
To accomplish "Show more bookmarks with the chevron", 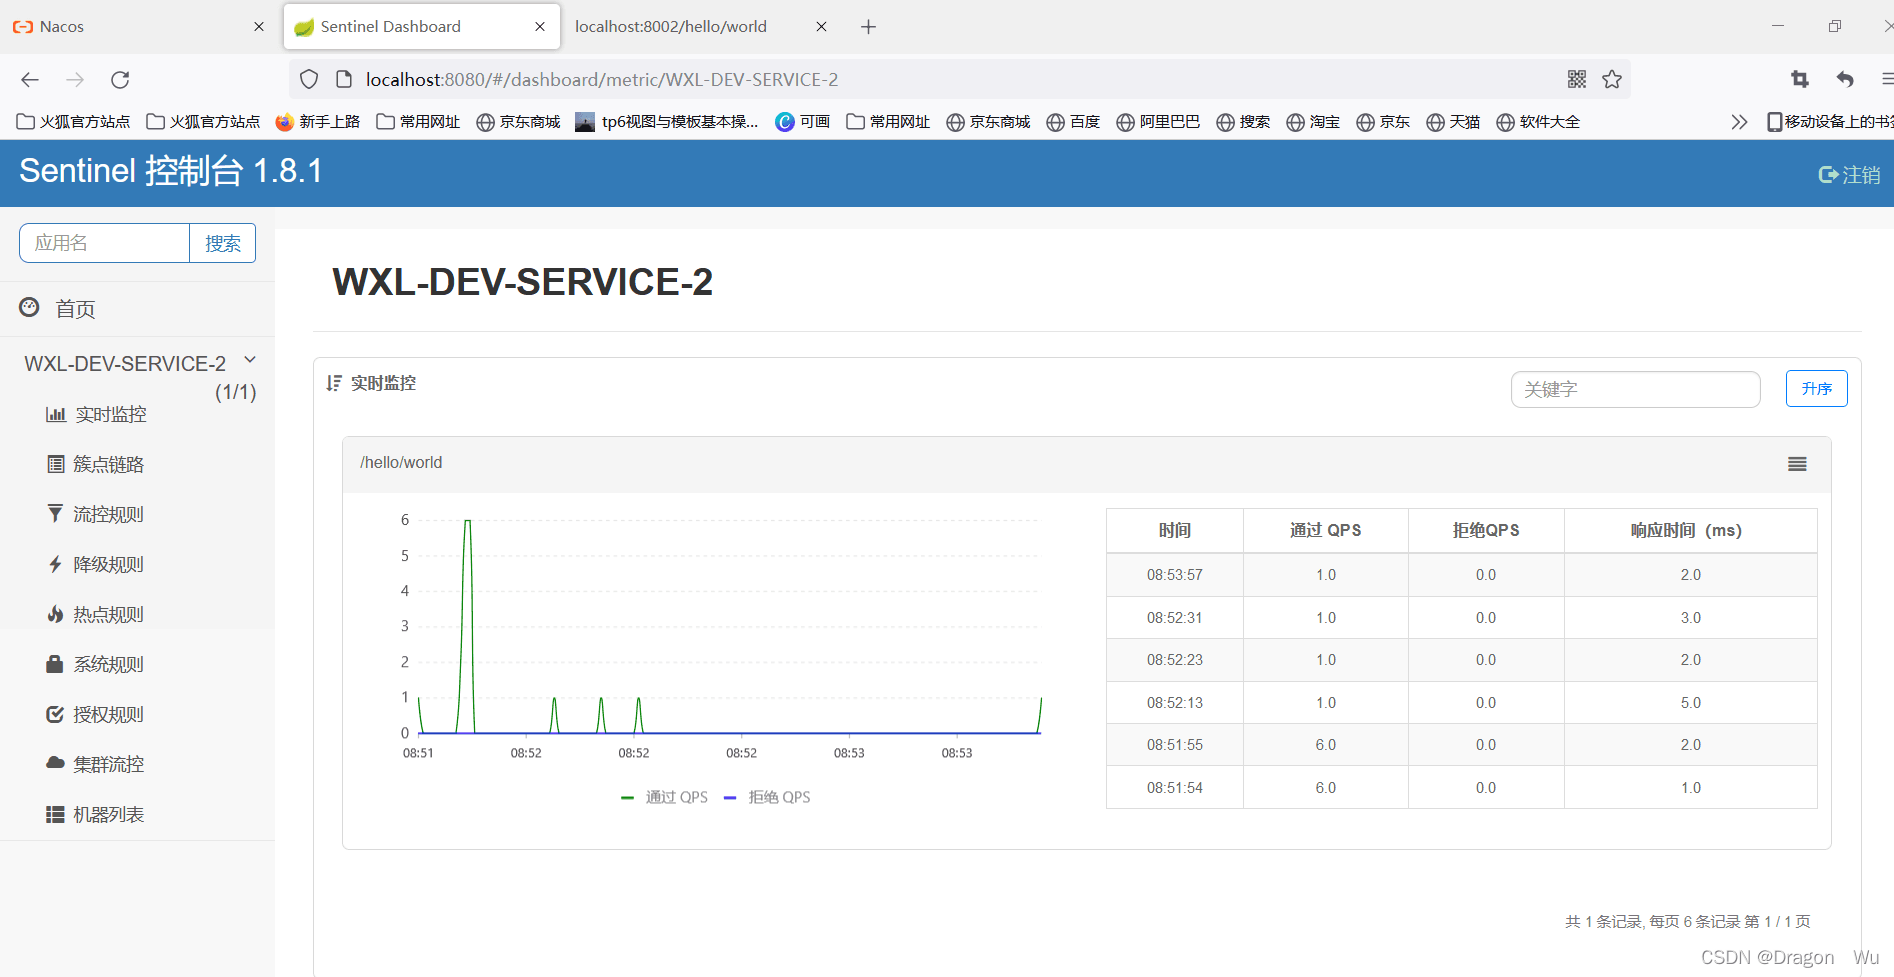I will 1739,122.
